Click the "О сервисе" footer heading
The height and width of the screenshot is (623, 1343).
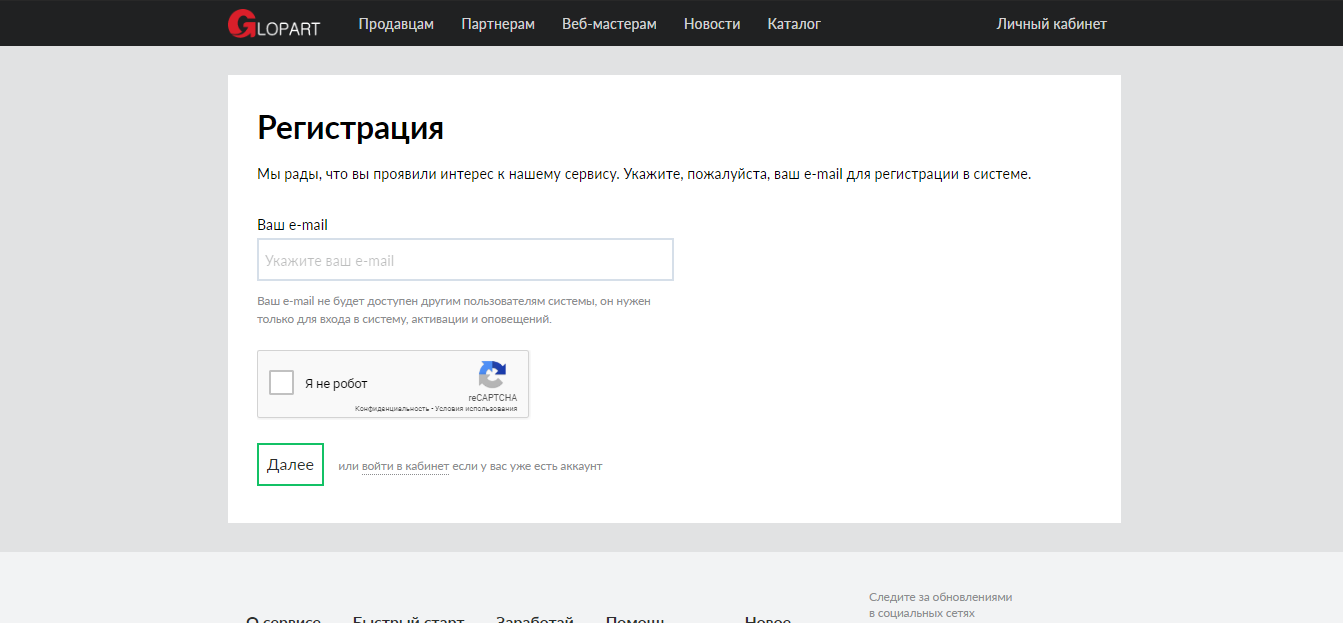pyautogui.click(x=283, y=619)
